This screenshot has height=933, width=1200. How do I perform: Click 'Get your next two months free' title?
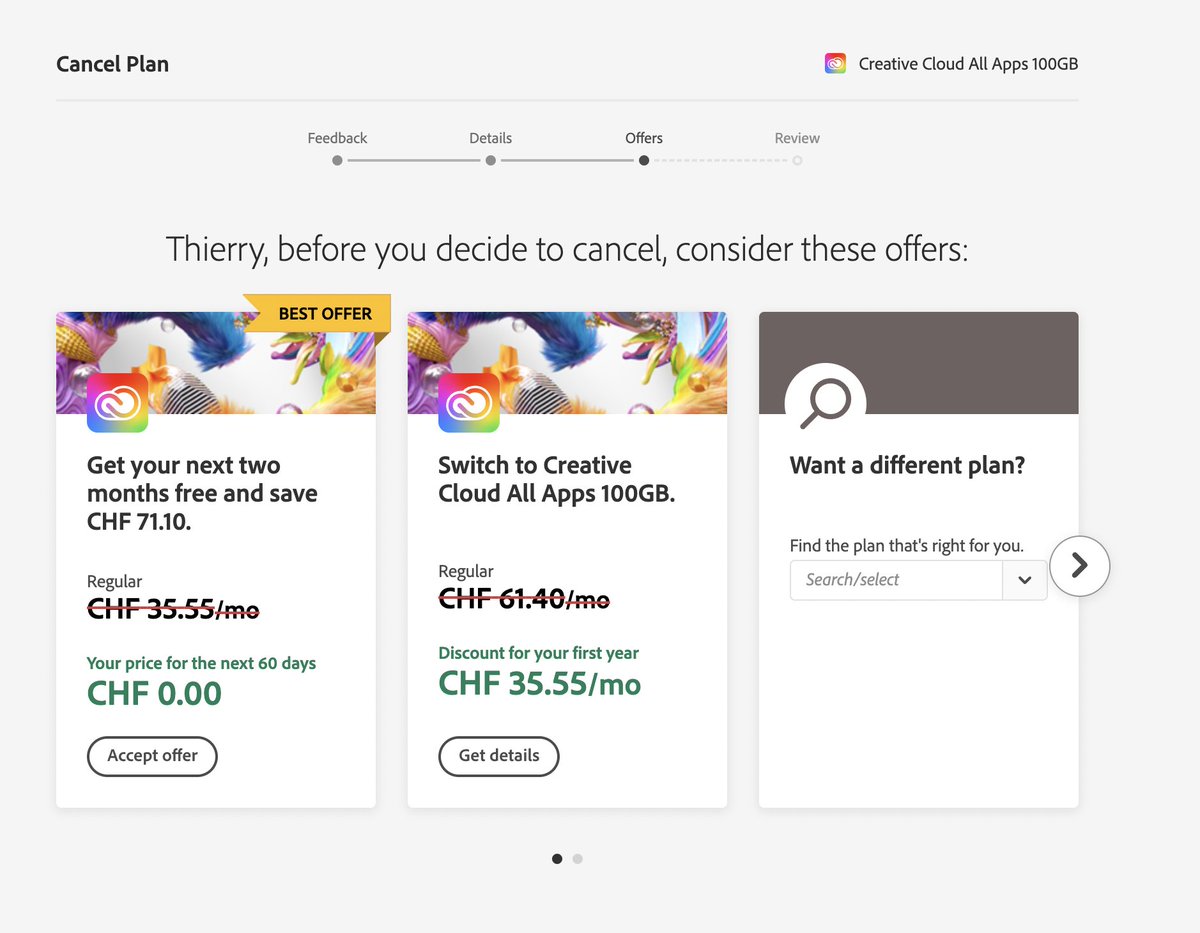pyautogui.click(x=202, y=493)
